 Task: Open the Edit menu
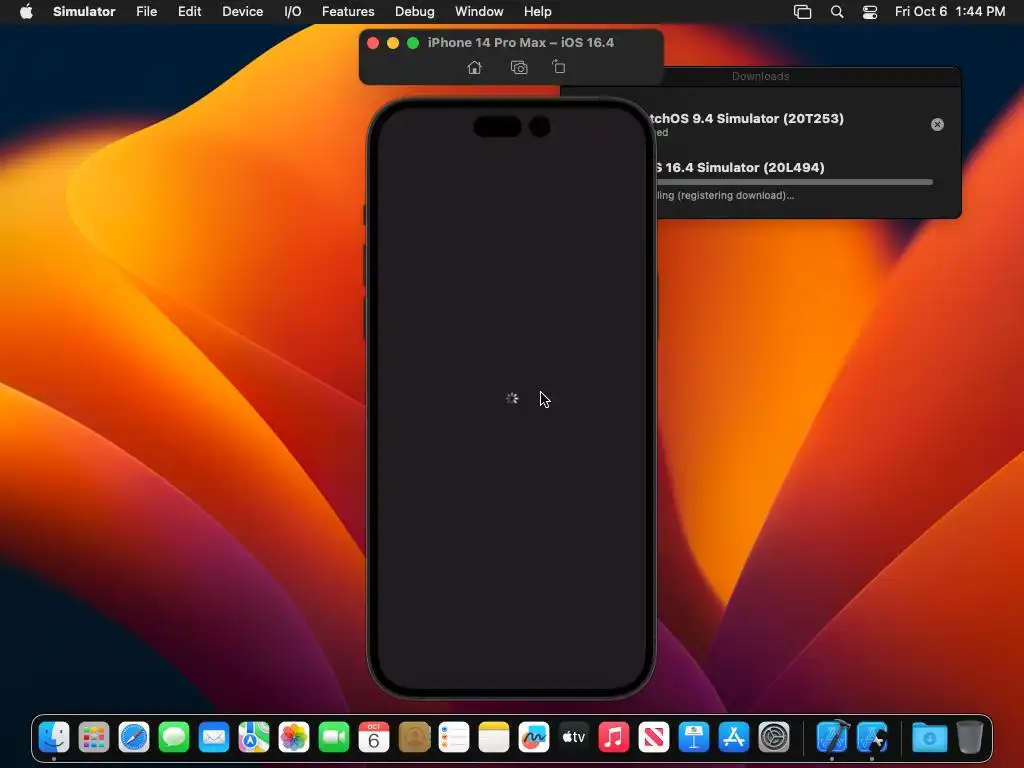(x=189, y=11)
